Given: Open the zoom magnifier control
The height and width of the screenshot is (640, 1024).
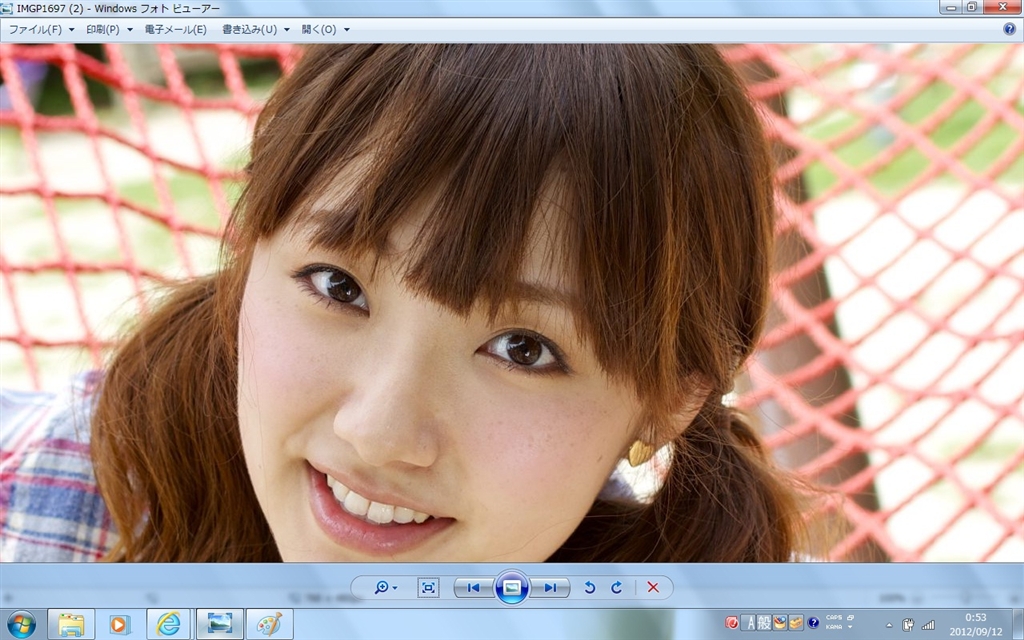Looking at the screenshot, I should coord(385,588).
